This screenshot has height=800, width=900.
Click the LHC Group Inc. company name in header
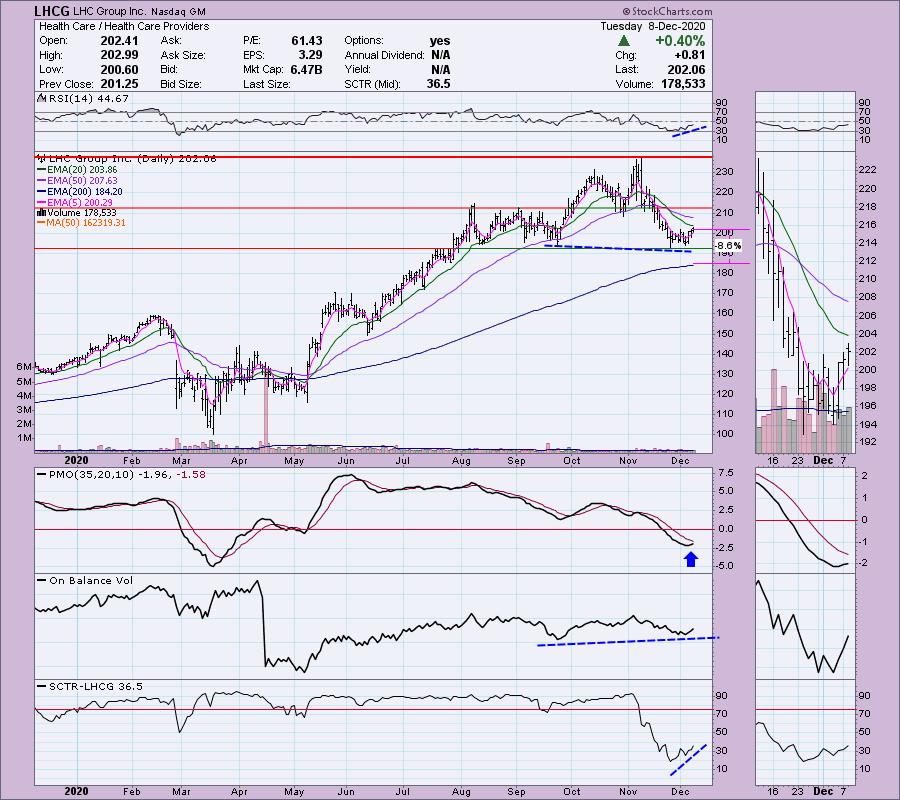point(110,11)
